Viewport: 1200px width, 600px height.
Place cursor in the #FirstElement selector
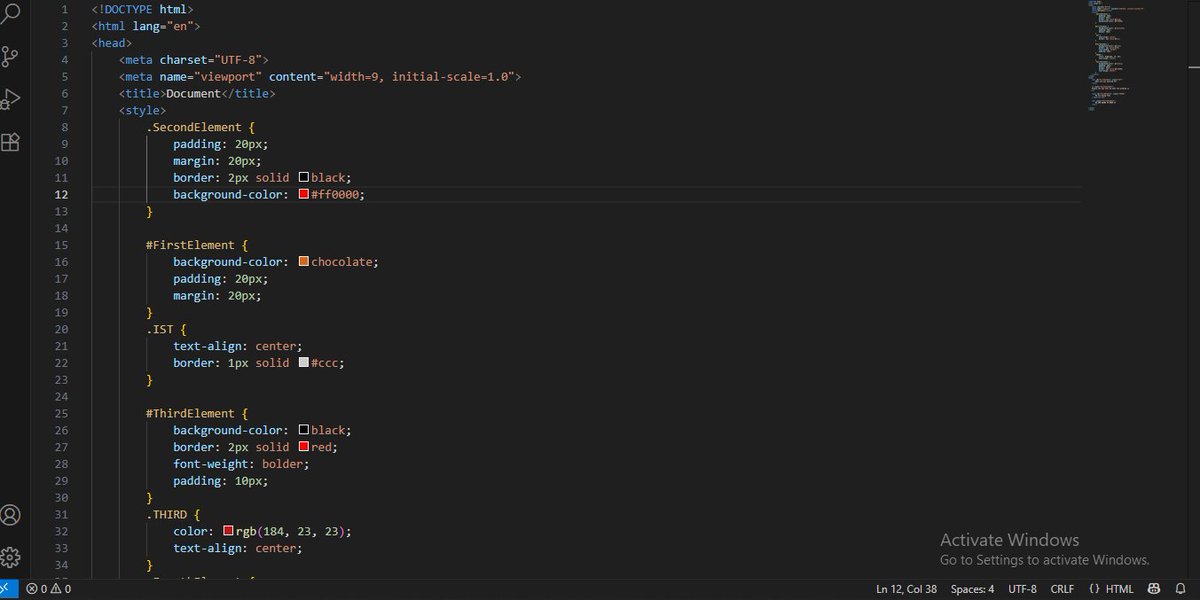click(x=190, y=245)
